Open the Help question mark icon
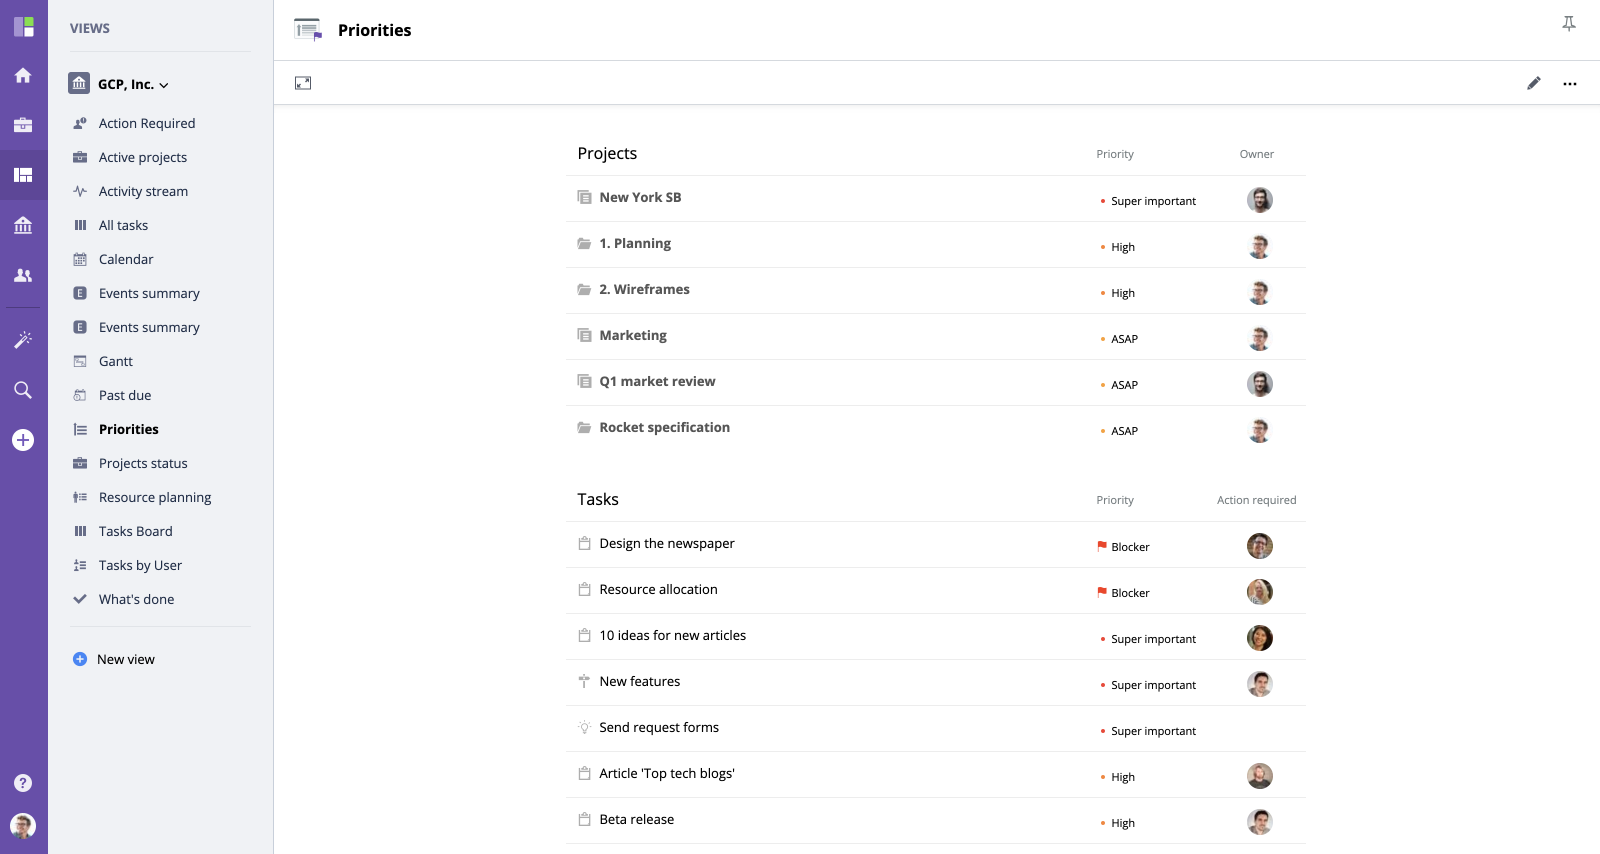1600x854 pixels. [23, 783]
